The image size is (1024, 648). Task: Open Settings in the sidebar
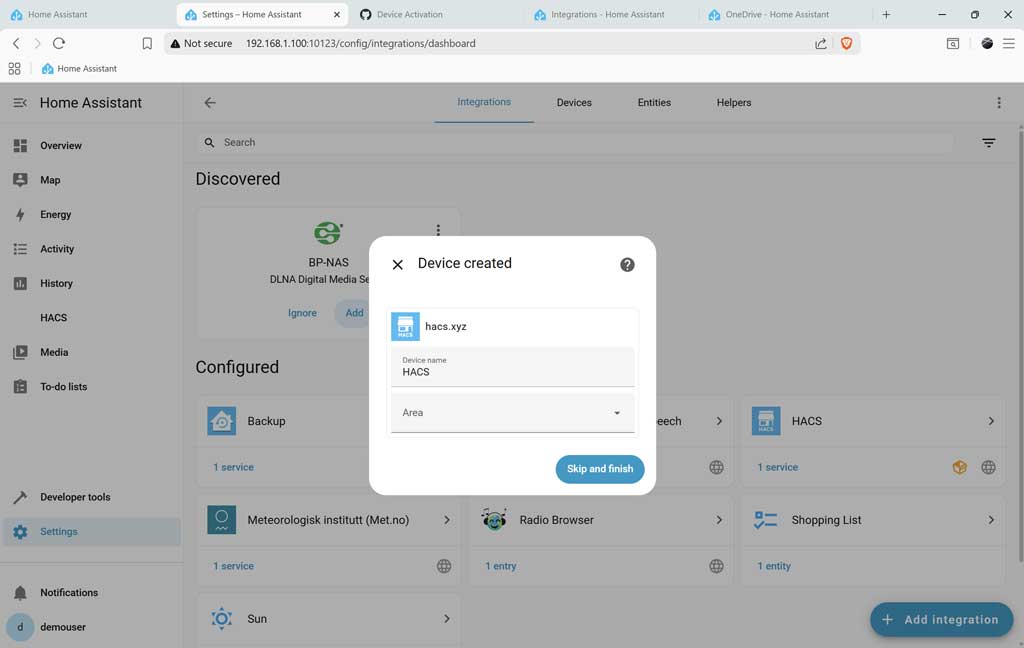(x=91, y=532)
